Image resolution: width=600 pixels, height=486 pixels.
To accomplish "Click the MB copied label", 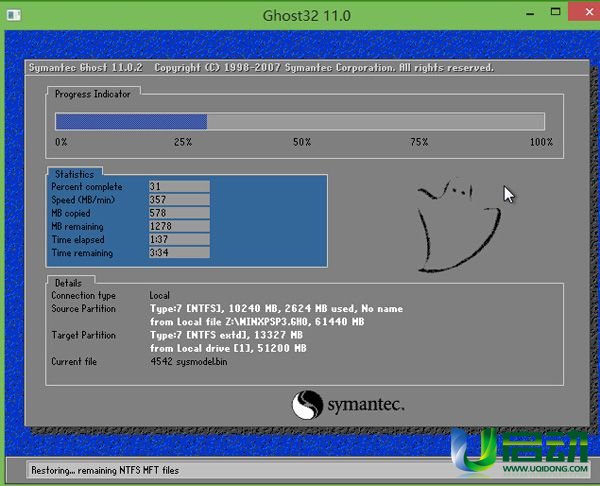I will 71,213.
